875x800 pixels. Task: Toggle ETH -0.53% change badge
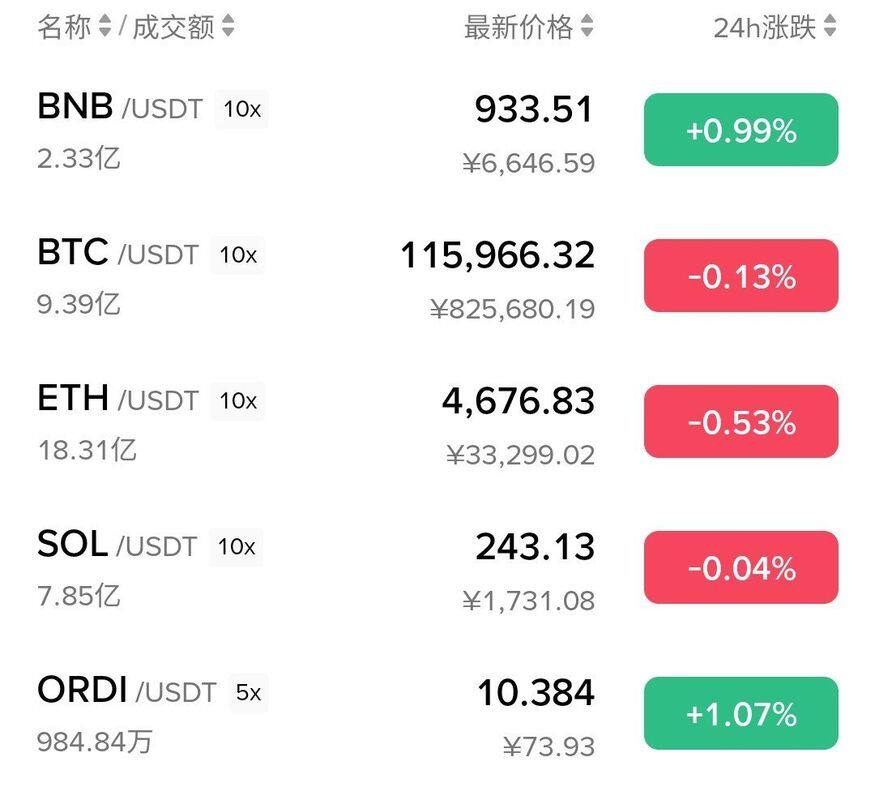tap(741, 422)
